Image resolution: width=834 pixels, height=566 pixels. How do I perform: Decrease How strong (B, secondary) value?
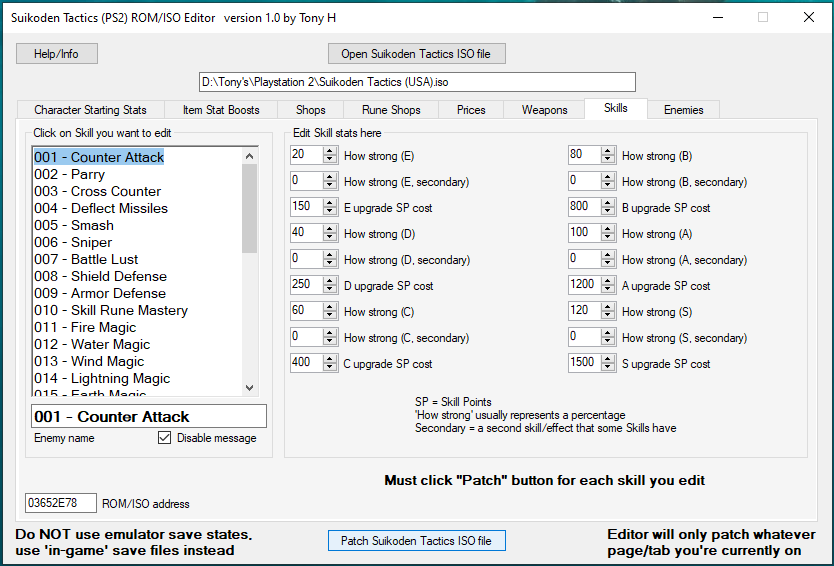[608, 185]
